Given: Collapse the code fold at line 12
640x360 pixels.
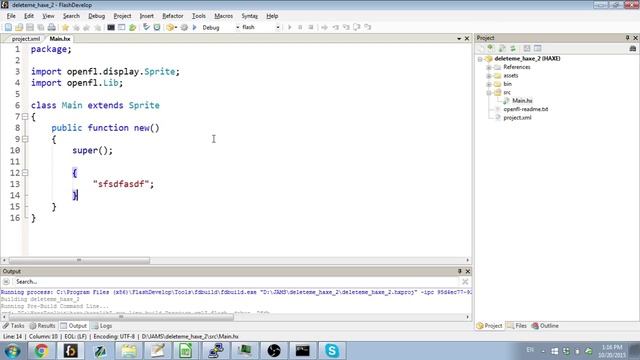Looking at the screenshot, I should 25,173.
